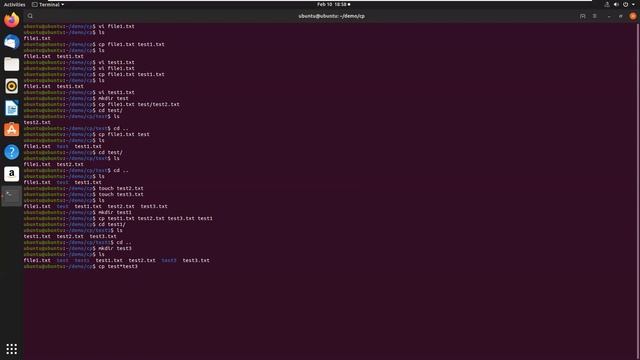
Task: Select the running Terminal icon in the dock
Action: (11, 196)
